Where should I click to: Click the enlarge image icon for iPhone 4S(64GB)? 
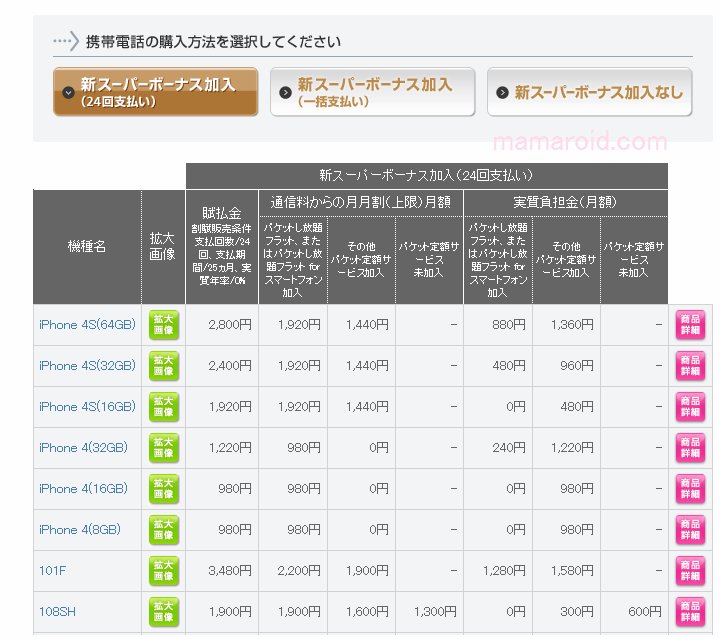click(x=163, y=325)
